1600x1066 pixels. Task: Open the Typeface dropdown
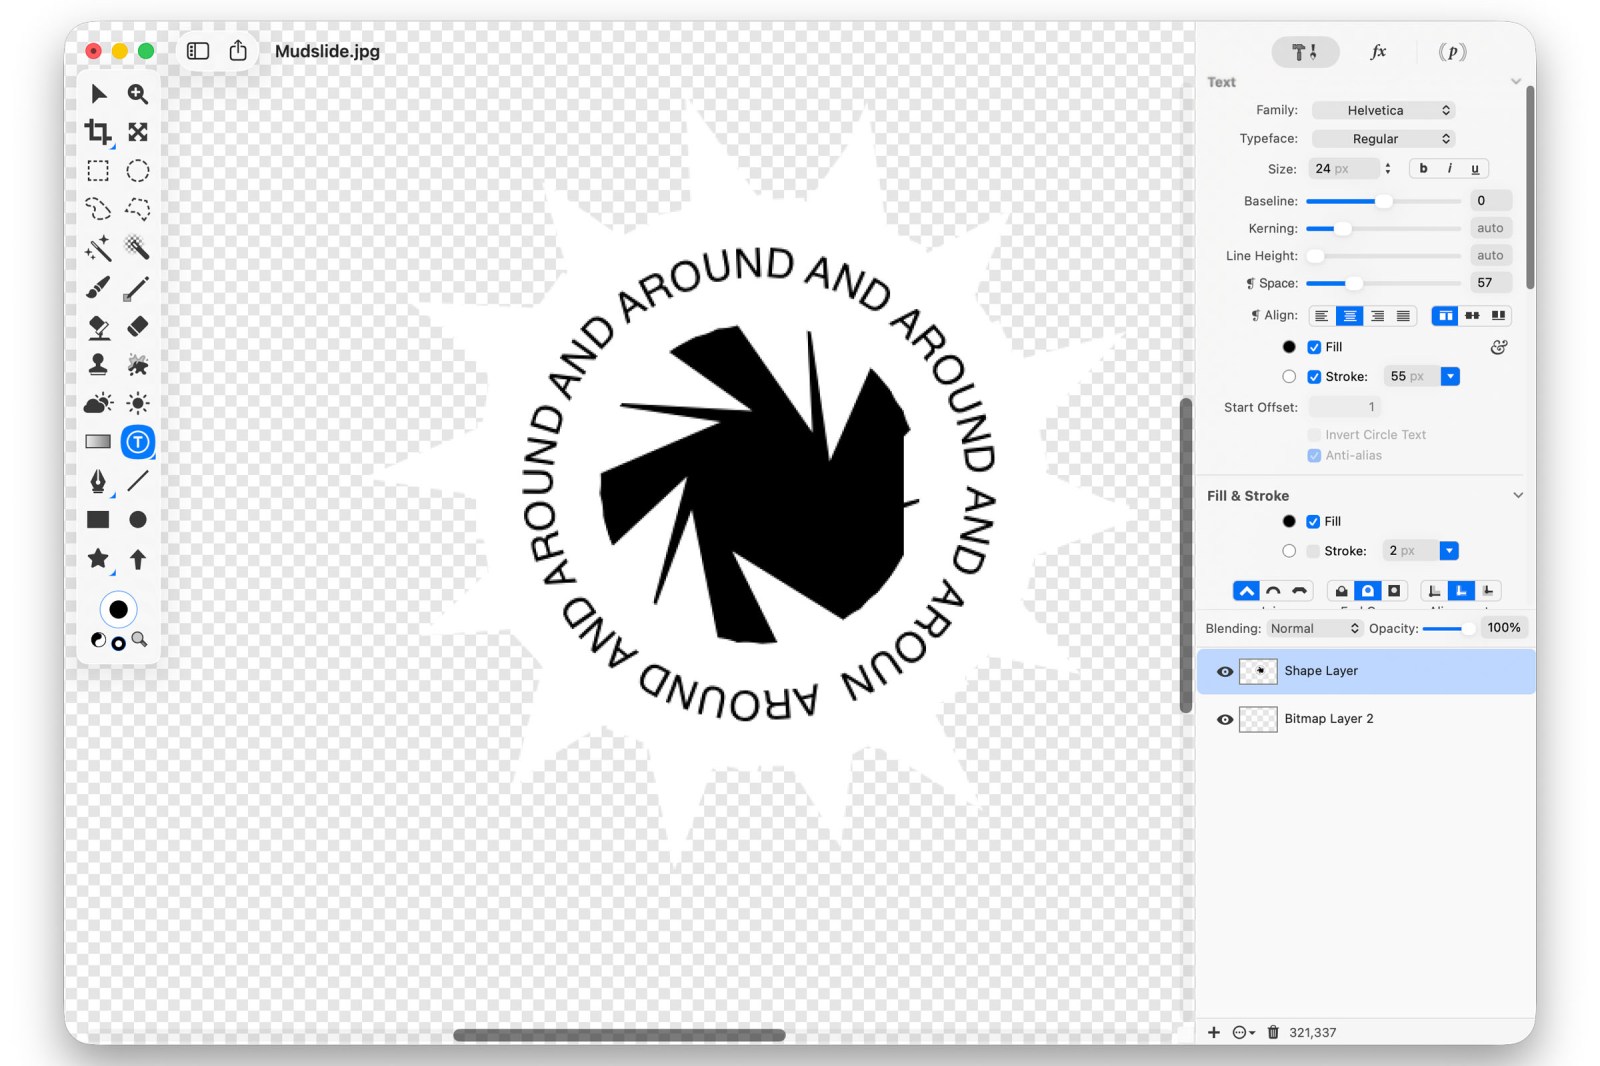[1384, 139]
